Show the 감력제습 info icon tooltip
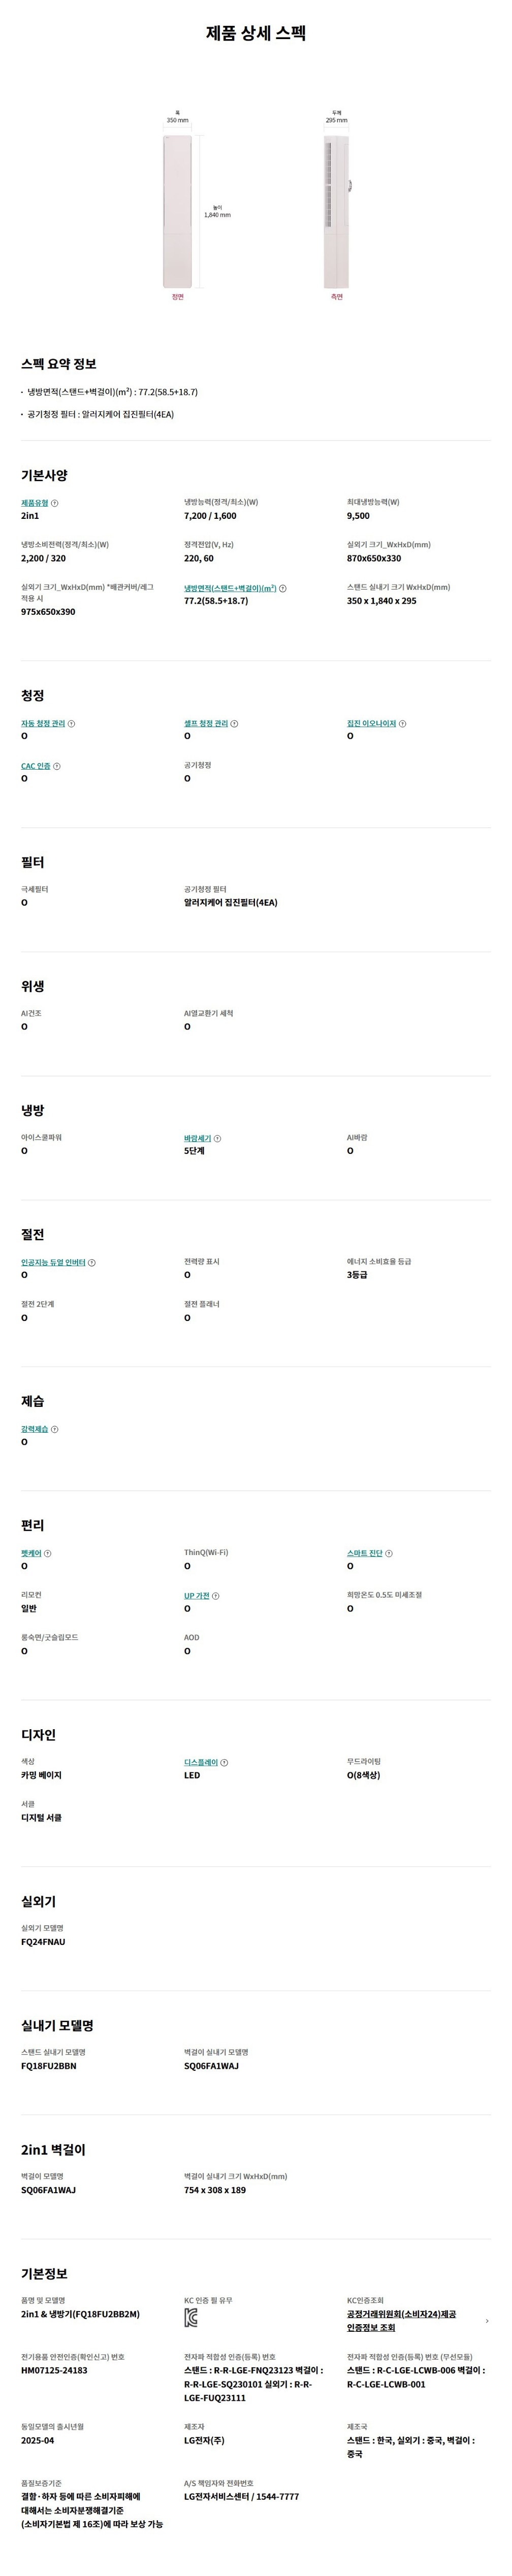The image size is (512, 2576). pos(55,1429)
